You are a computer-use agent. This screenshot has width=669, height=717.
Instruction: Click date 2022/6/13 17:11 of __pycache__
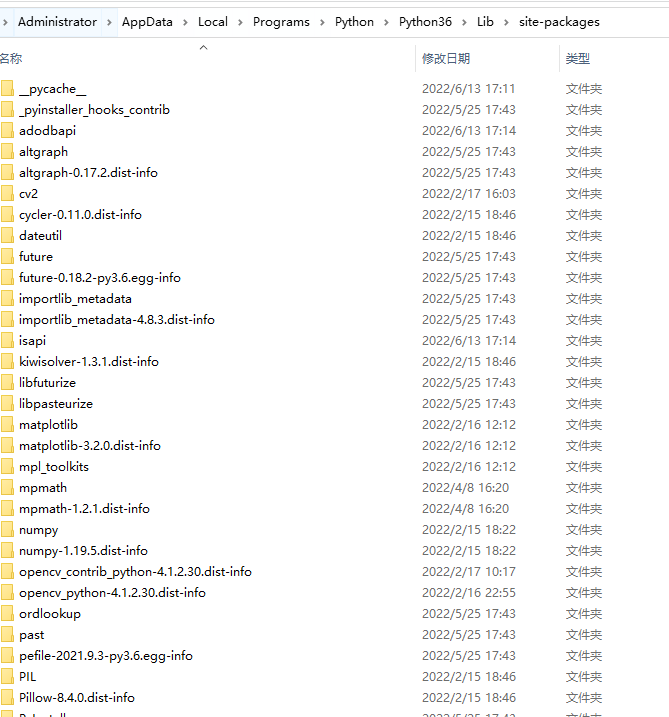(469, 89)
